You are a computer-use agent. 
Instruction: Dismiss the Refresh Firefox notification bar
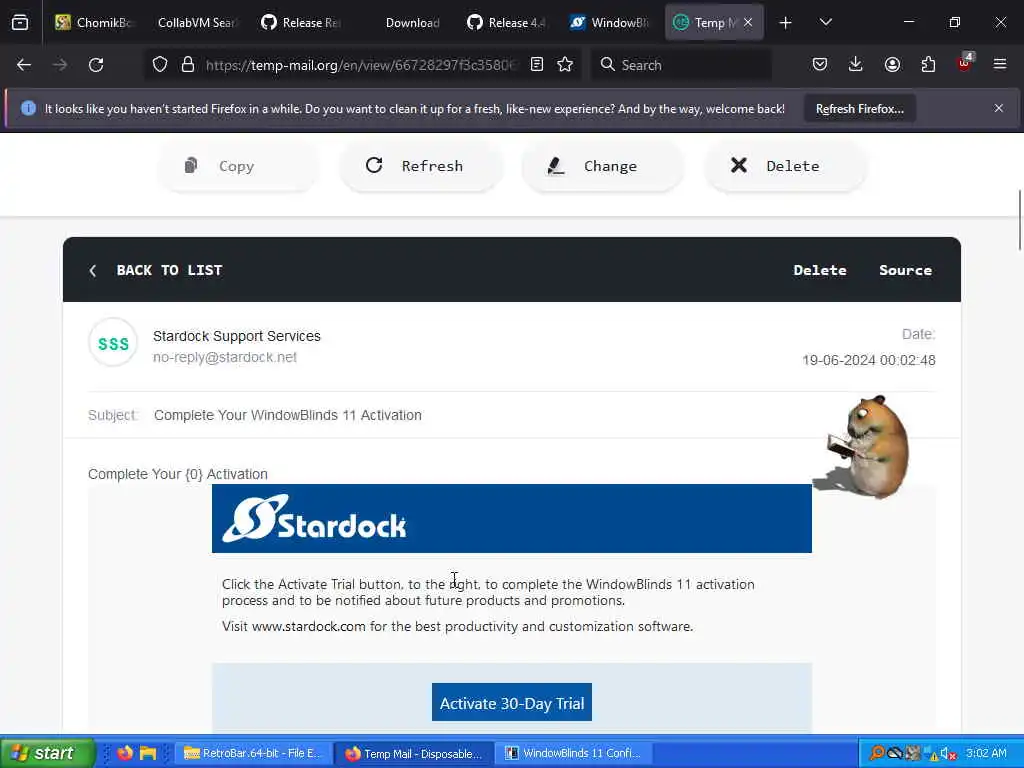pos(999,108)
